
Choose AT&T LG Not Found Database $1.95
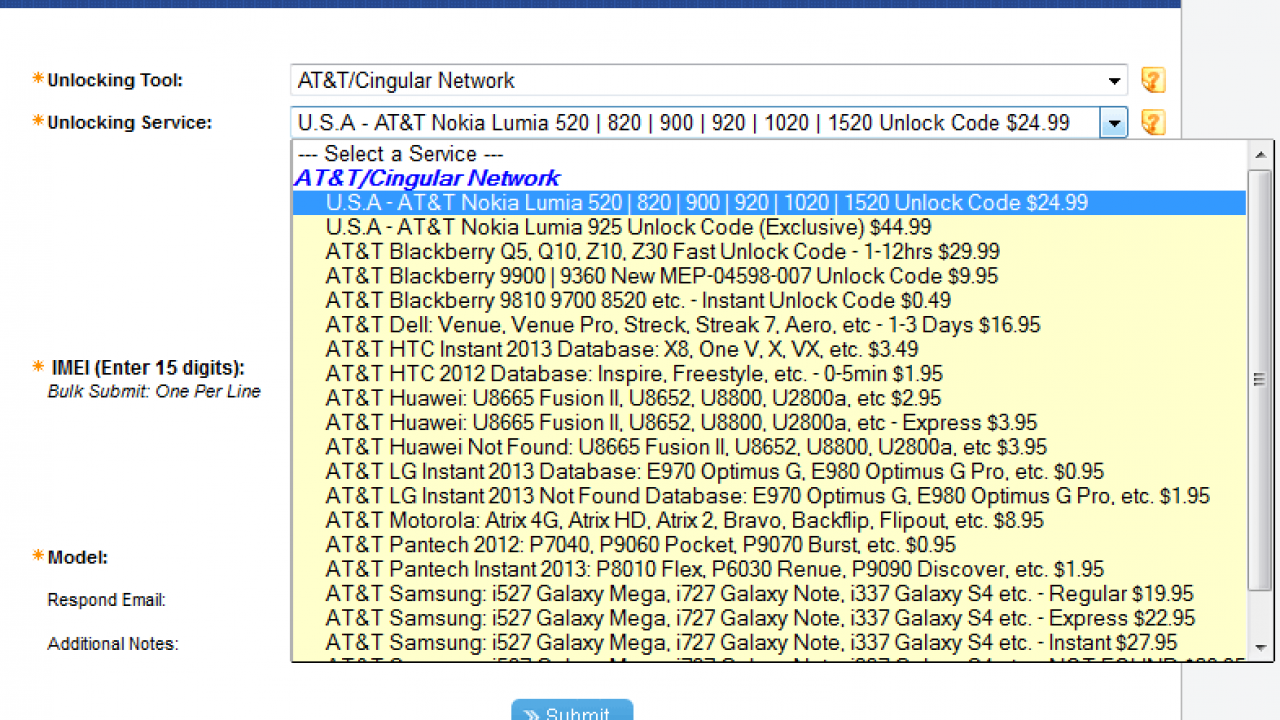(769, 496)
